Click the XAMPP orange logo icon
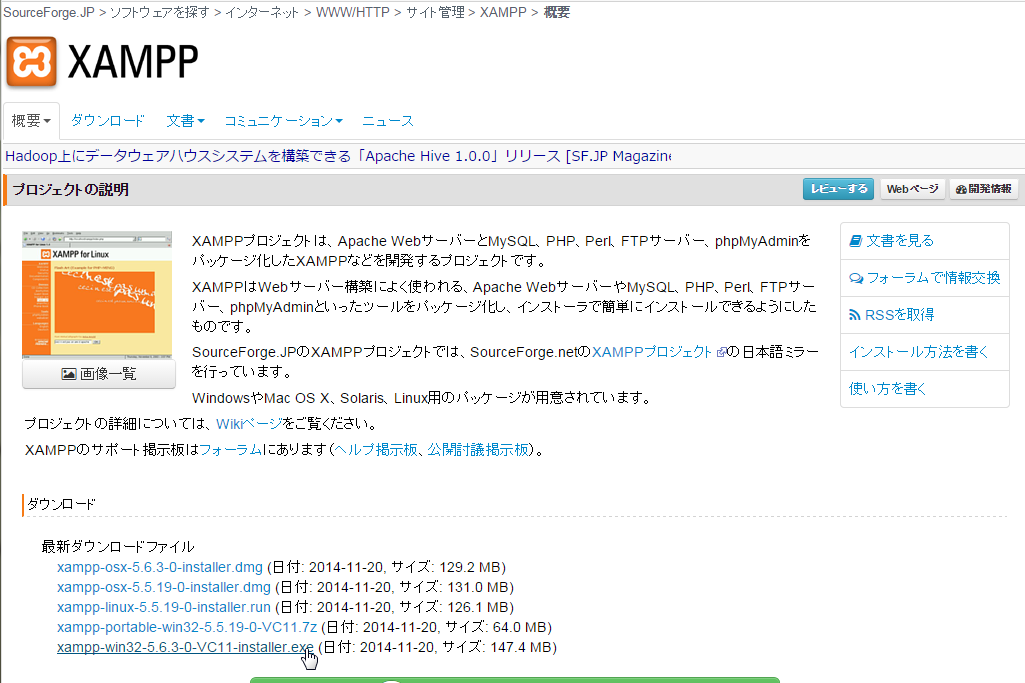This screenshot has height=683, width=1025. [31, 62]
